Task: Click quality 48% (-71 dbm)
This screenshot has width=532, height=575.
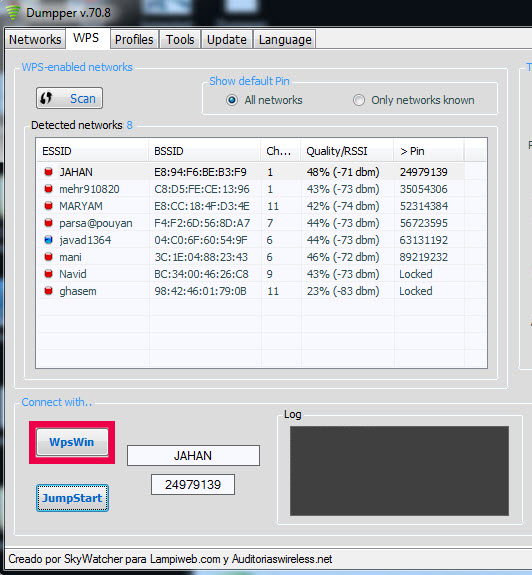Action: click(x=343, y=172)
